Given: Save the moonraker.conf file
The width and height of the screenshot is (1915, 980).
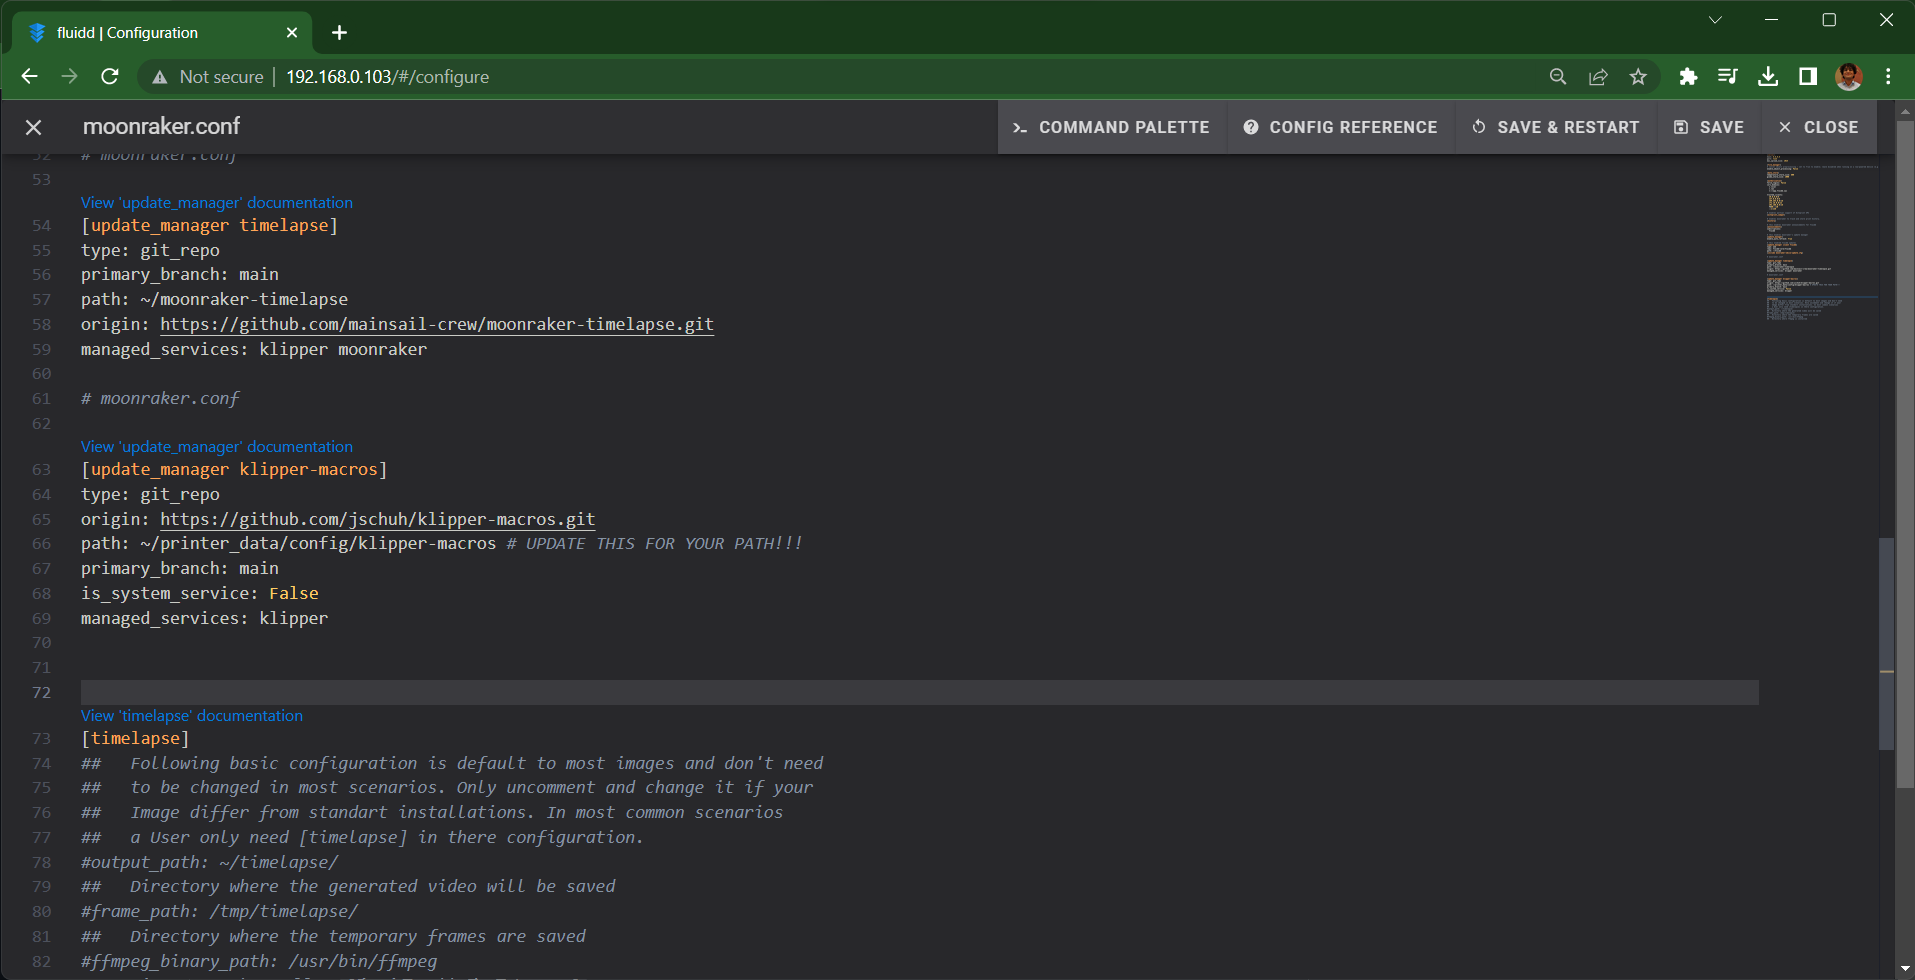Looking at the screenshot, I should click(x=1709, y=127).
